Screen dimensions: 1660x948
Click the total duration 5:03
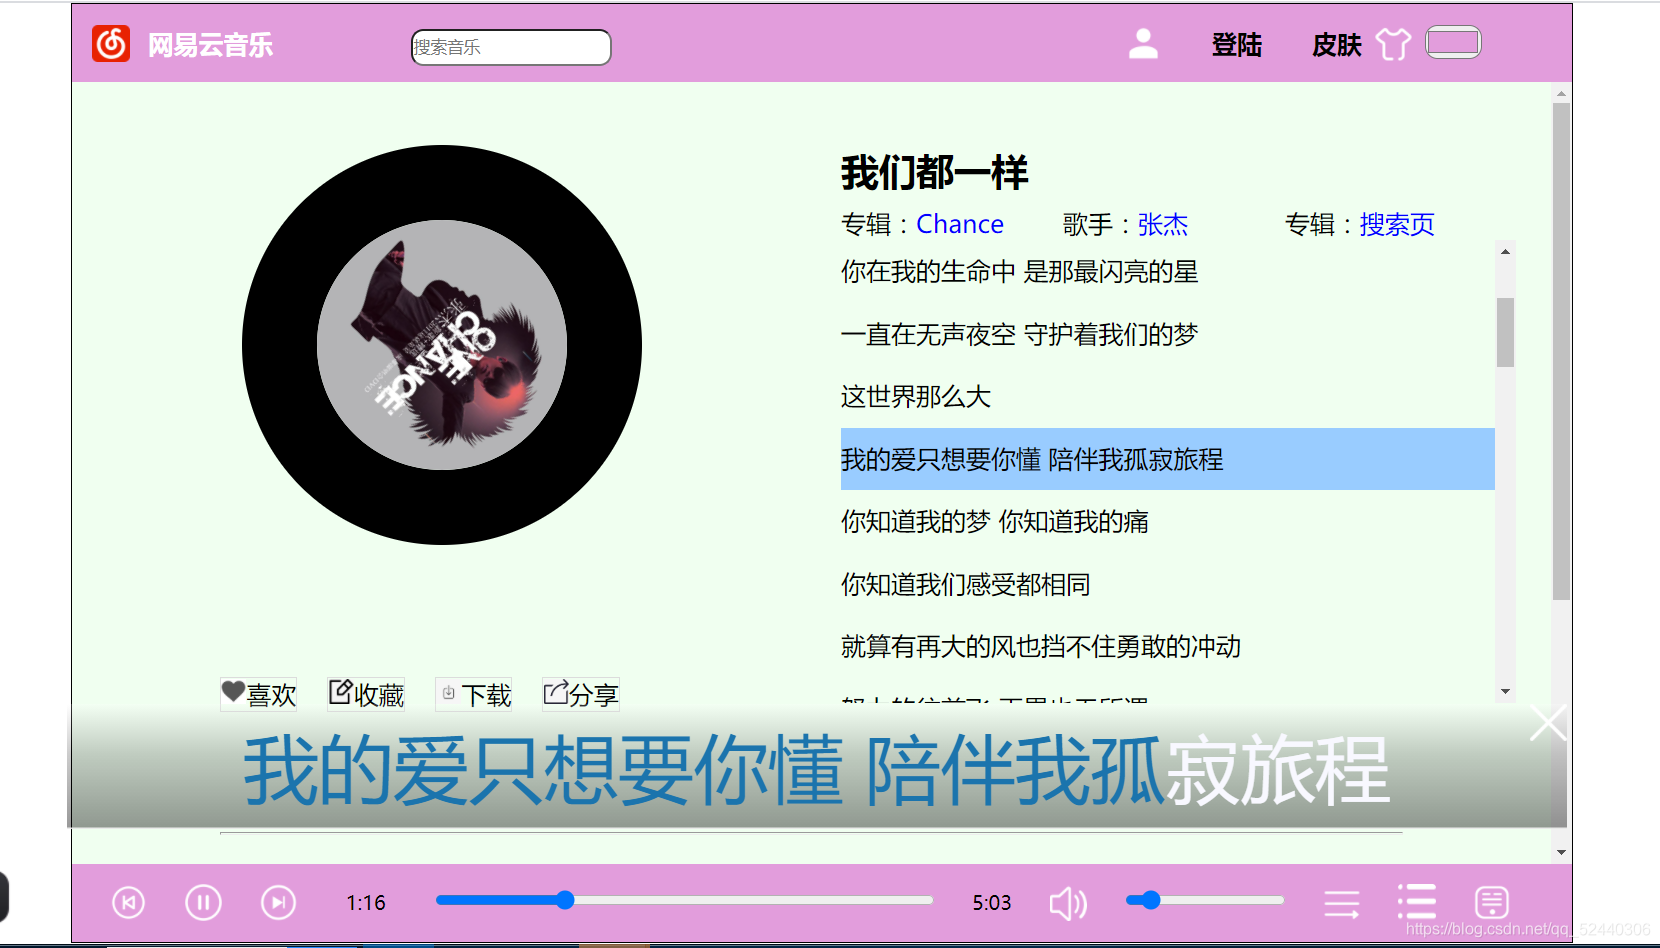992,903
